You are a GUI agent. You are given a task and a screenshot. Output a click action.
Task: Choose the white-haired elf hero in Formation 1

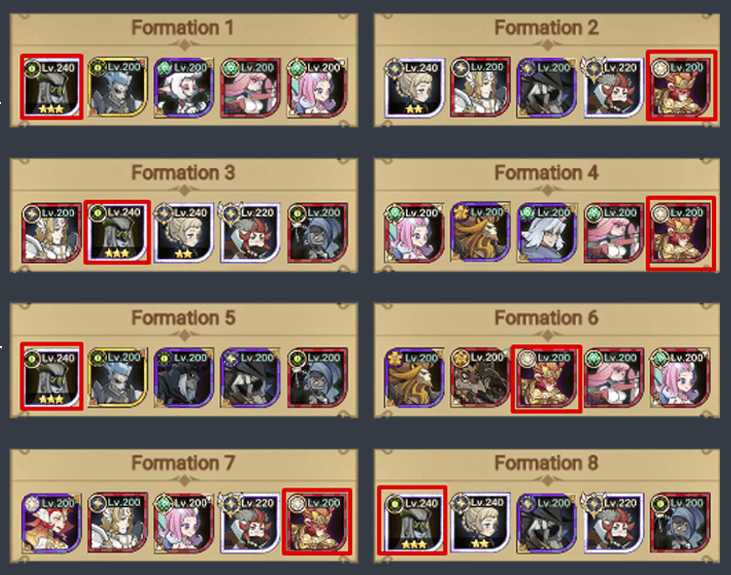(x=184, y=87)
